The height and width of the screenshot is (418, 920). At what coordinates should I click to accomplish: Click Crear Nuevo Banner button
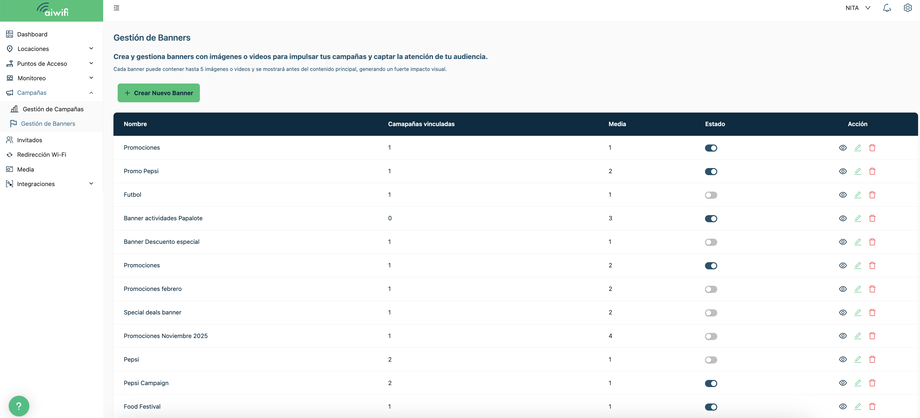158,93
